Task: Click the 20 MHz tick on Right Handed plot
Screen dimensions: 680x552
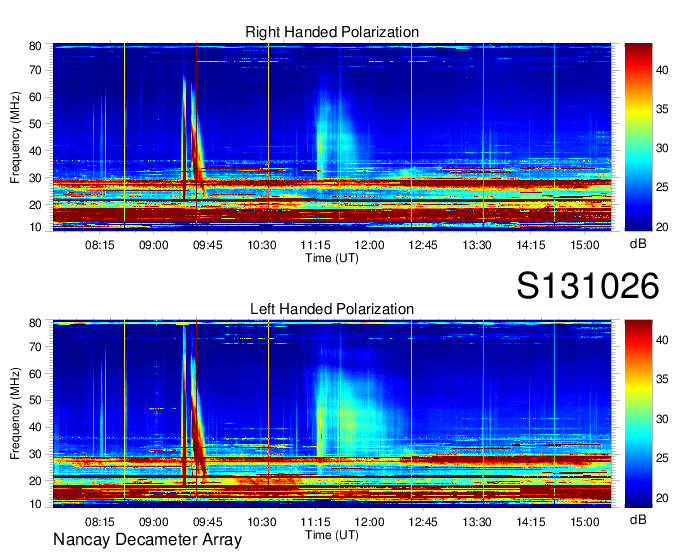Action: [x=35, y=205]
